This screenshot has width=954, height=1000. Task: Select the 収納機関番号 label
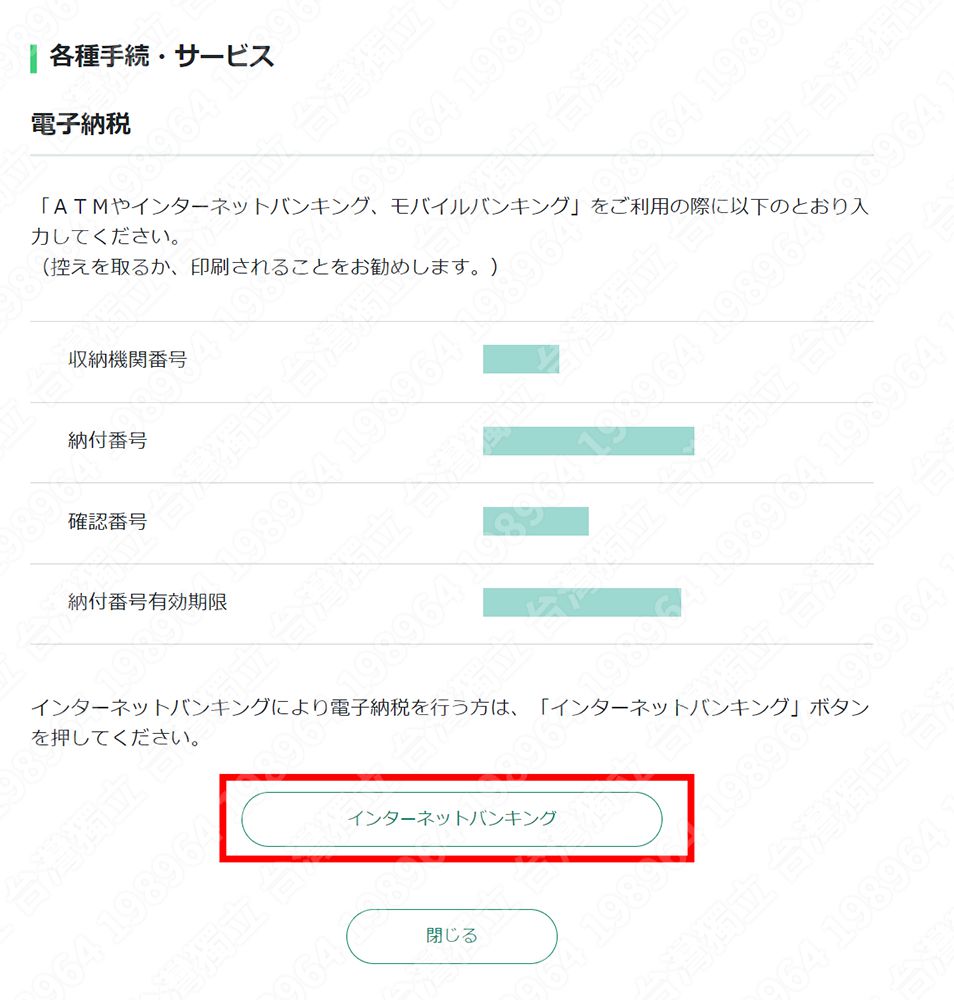127,360
